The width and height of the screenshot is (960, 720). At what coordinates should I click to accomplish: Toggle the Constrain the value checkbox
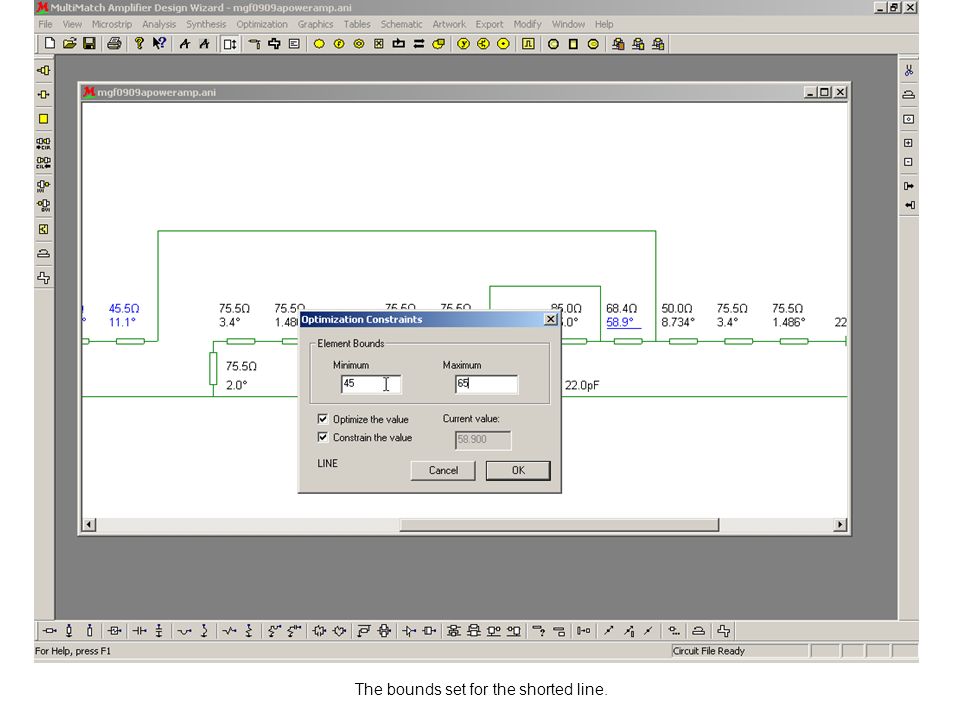(323, 437)
